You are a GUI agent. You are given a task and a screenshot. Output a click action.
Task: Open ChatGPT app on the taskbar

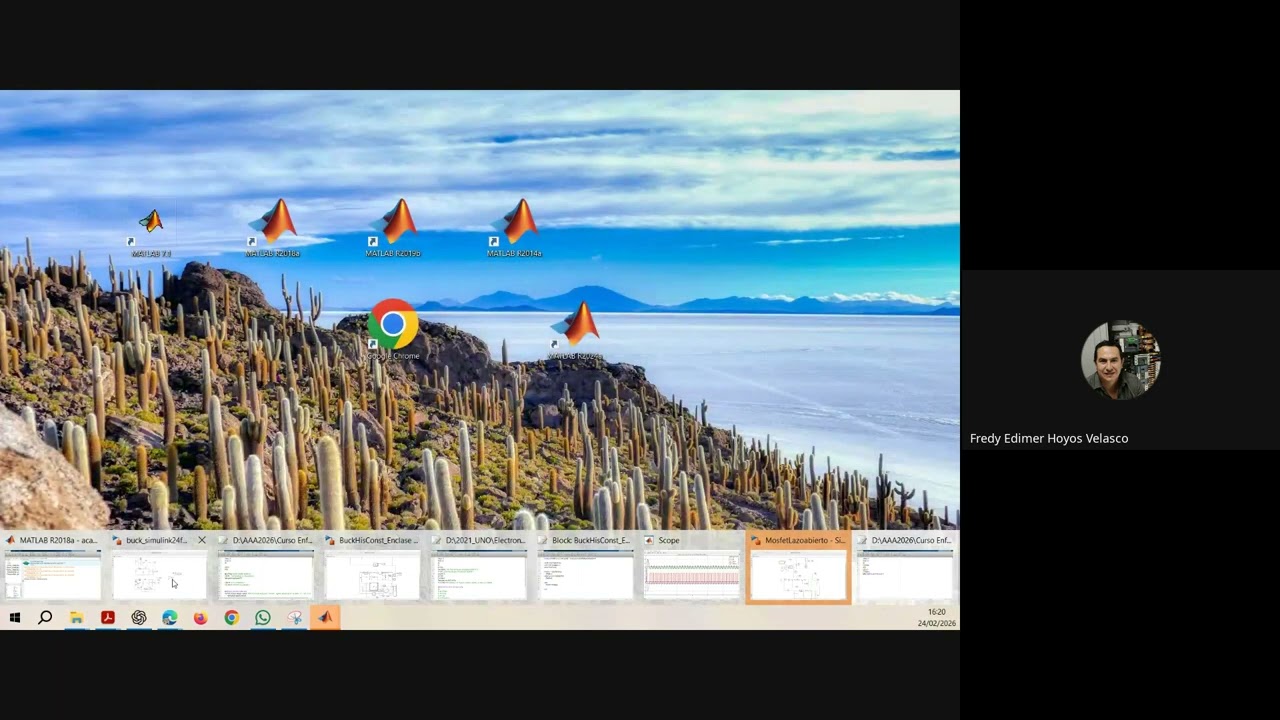[138, 618]
